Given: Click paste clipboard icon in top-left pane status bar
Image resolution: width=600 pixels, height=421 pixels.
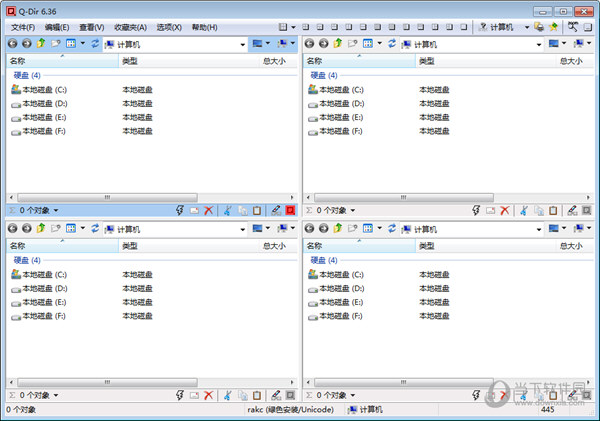Looking at the screenshot, I should (257, 210).
